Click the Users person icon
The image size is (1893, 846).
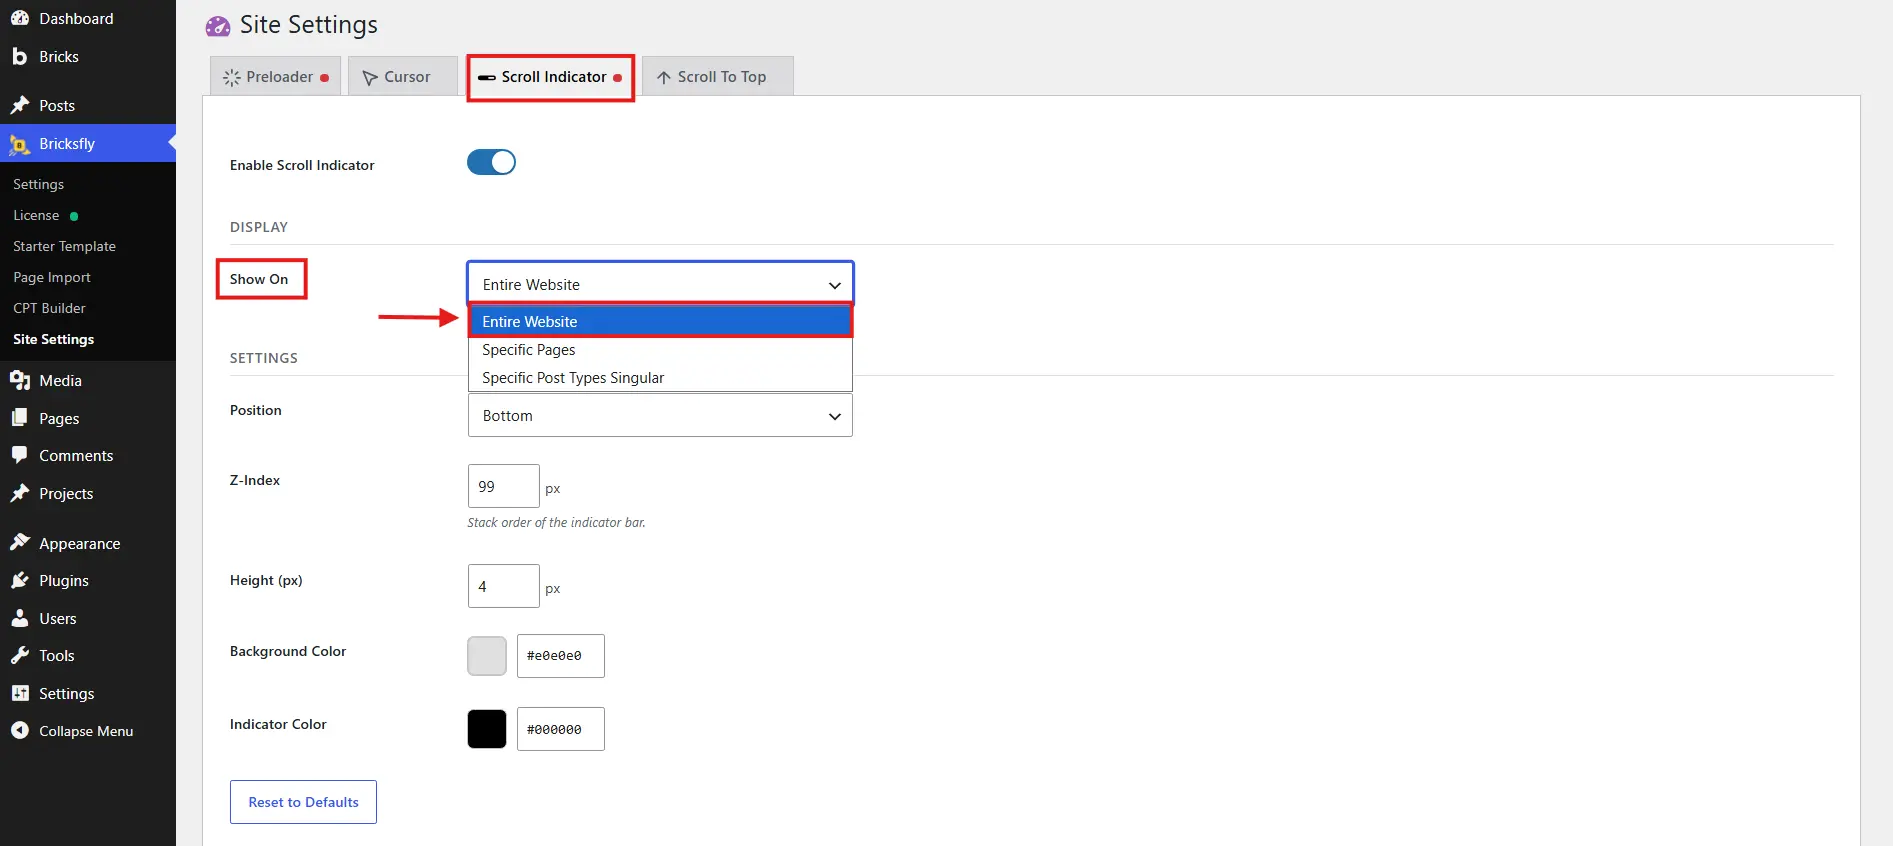click(20, 618)
